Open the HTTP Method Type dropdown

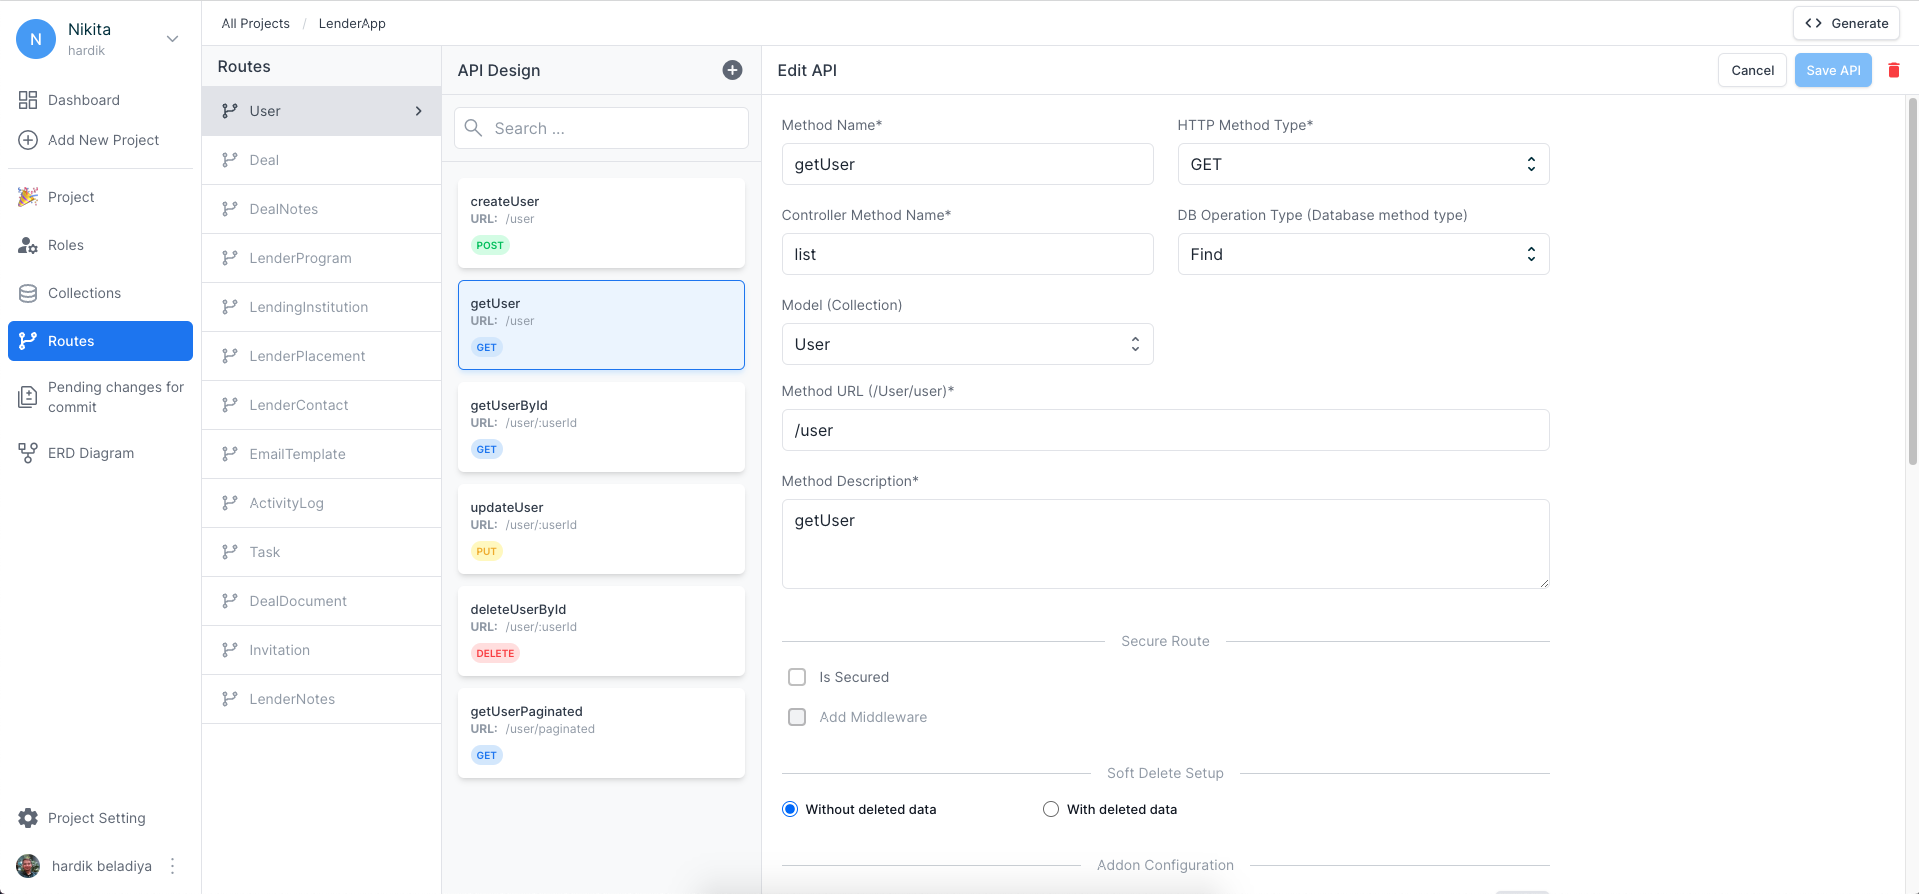[x=1363, y=164]
